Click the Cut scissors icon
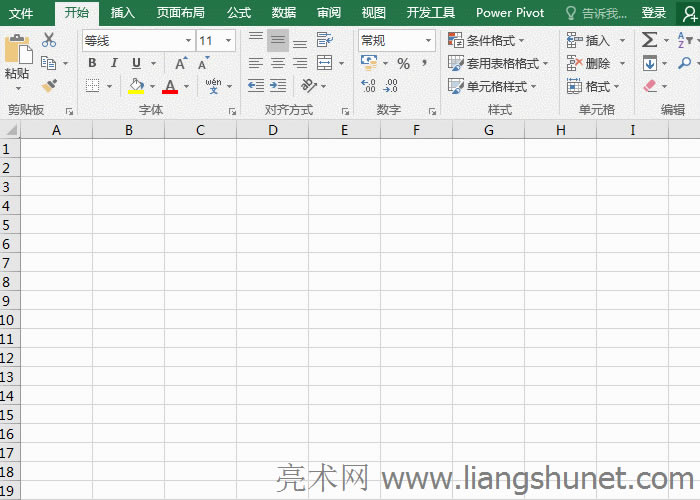700x500 pixels. click(x=48, y=41)
